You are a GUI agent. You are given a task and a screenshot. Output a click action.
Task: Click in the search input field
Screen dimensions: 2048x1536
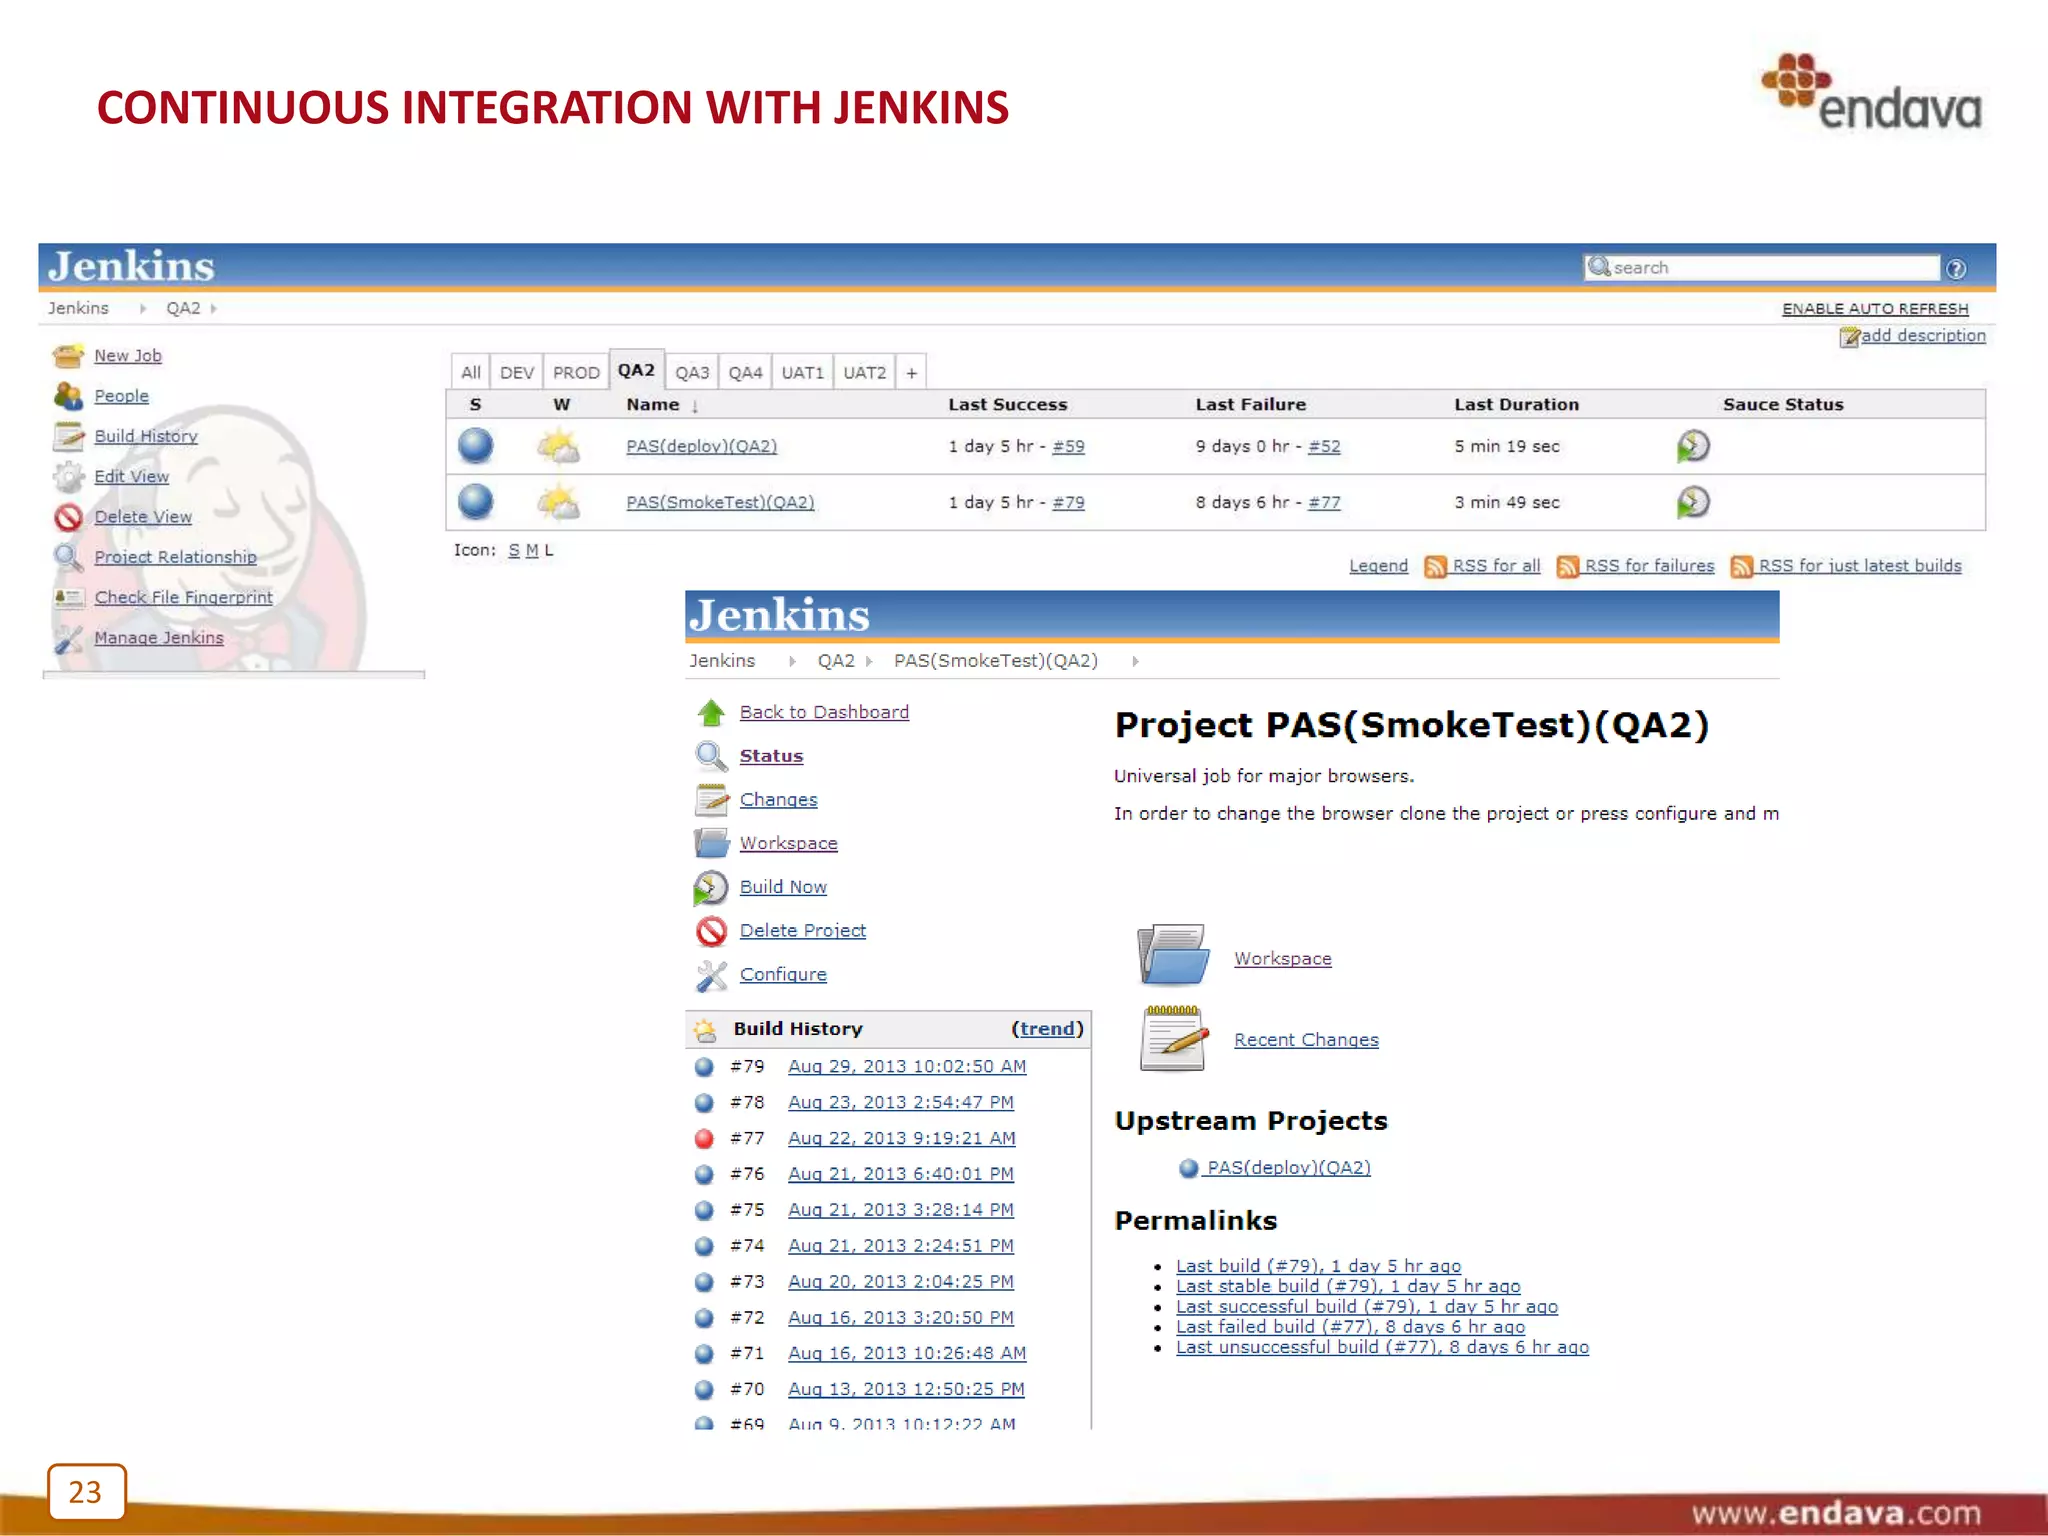[x=1762, y=268]
